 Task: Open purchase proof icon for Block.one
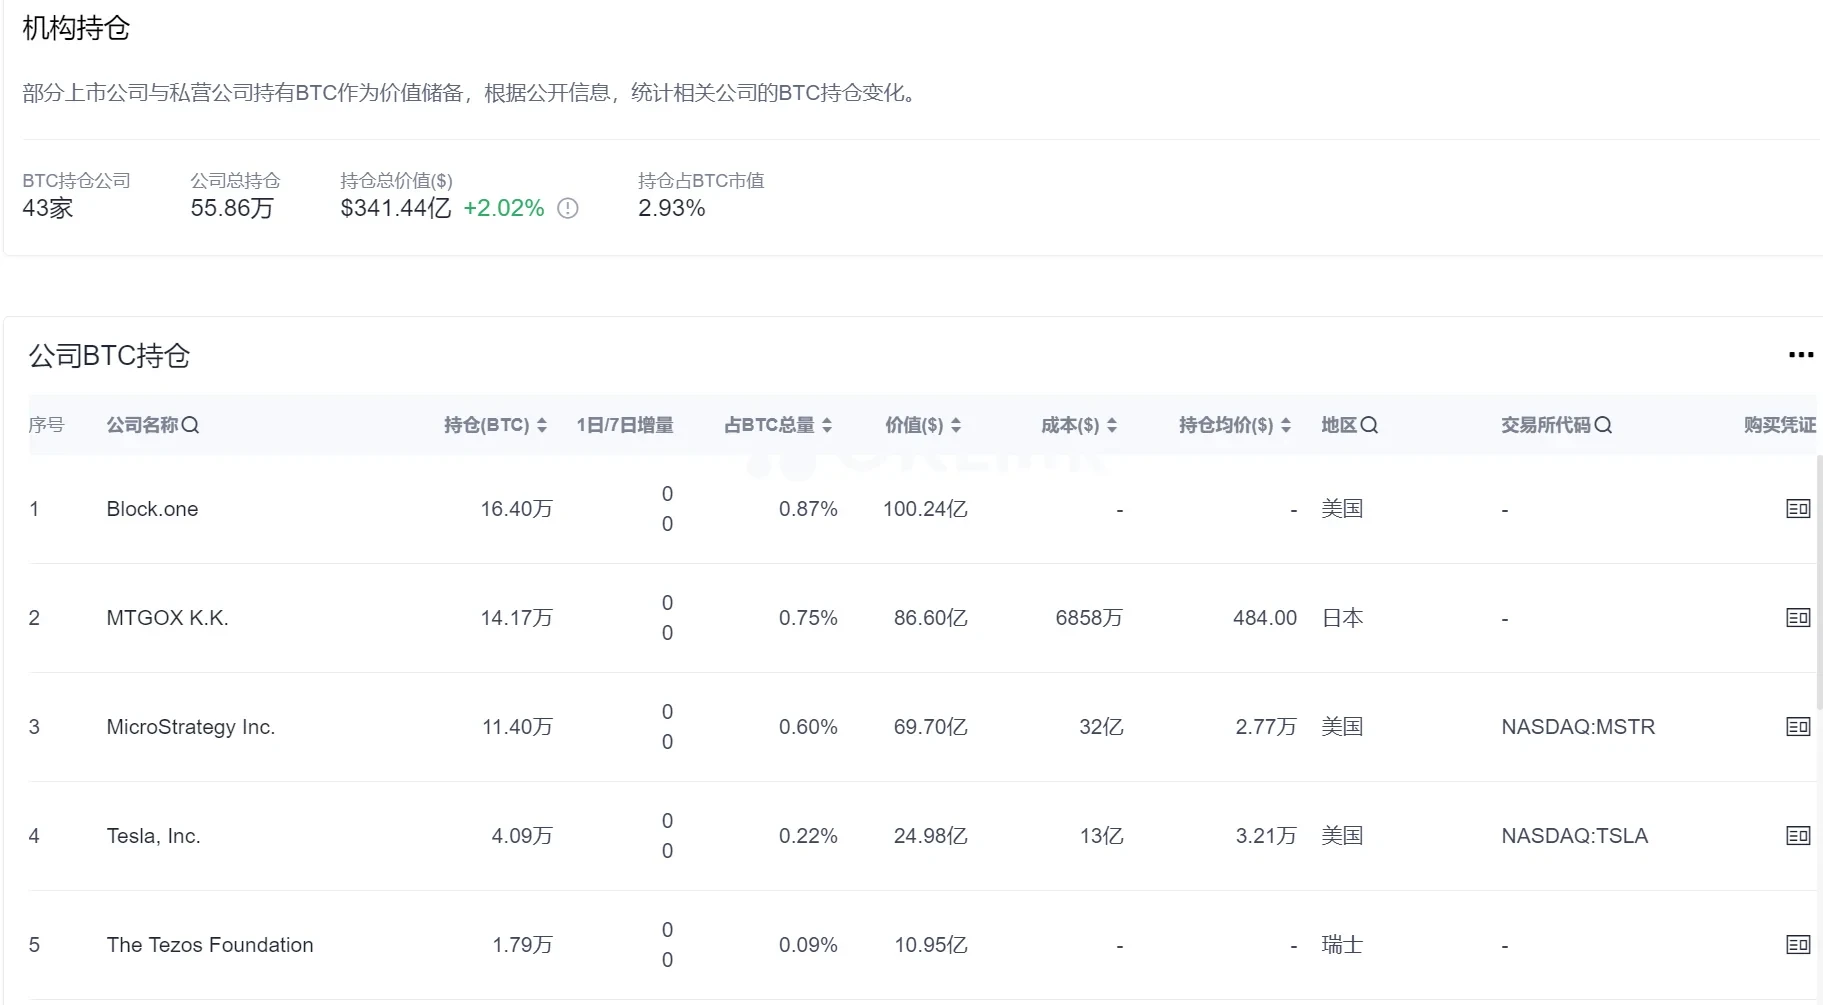click(1797, 509)
